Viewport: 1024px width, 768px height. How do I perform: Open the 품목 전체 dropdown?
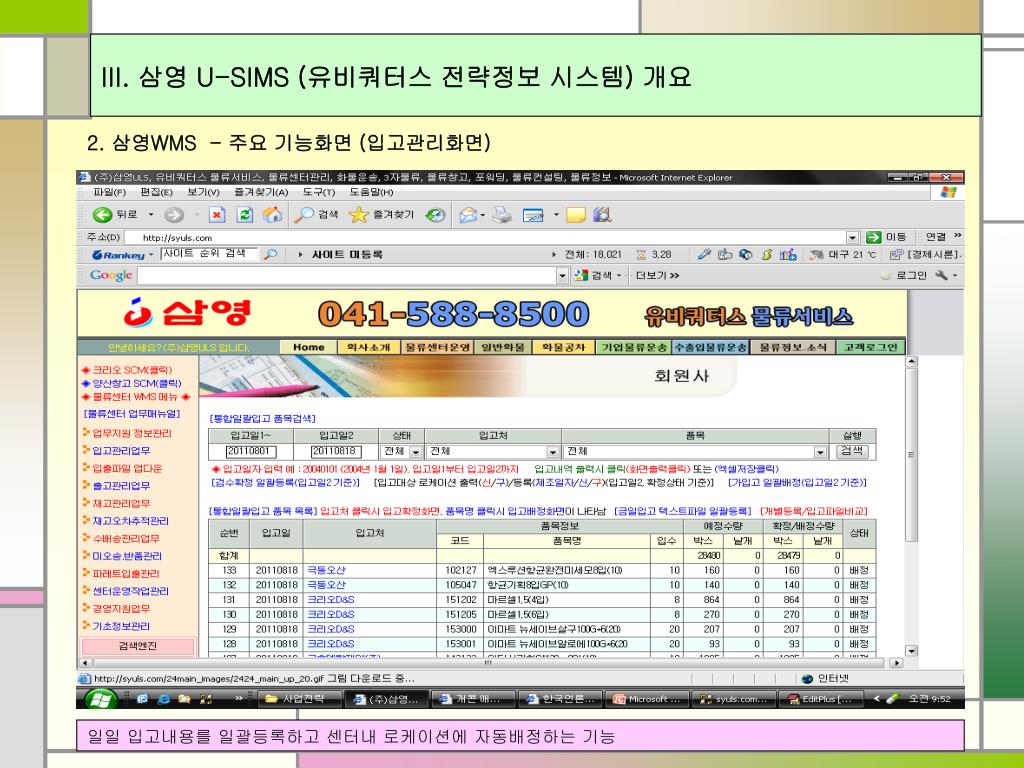click(696, 452)
